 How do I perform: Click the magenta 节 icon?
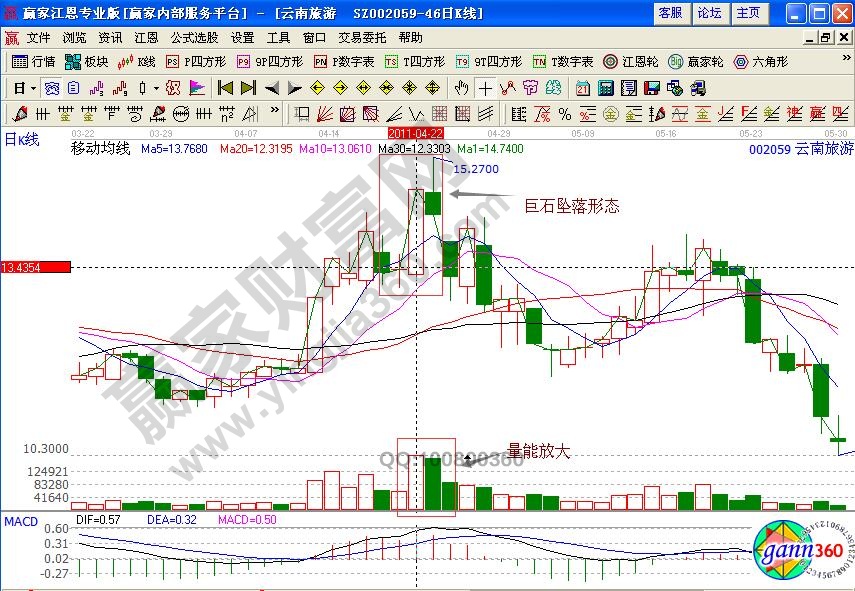click(530, 88)
